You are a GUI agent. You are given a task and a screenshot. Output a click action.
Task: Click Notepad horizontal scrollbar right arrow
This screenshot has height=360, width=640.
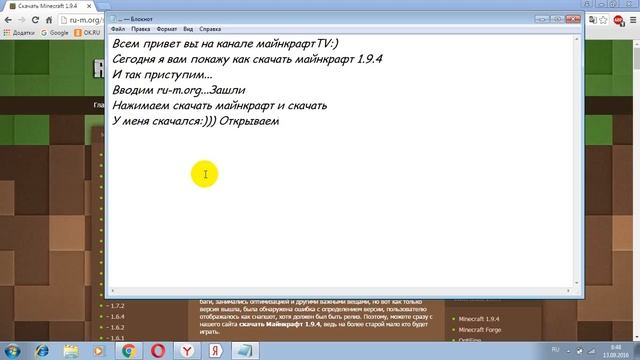pyautogui.click(x=568, y=291)
